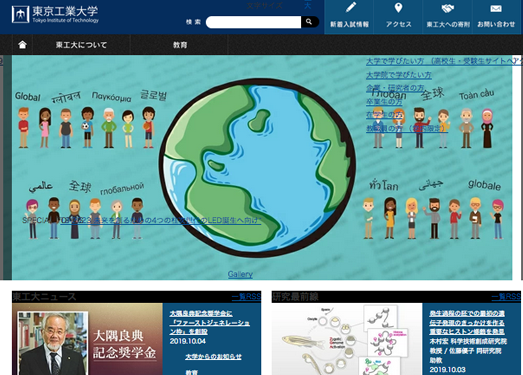Open the 東工大について menu

coord(81,45)
